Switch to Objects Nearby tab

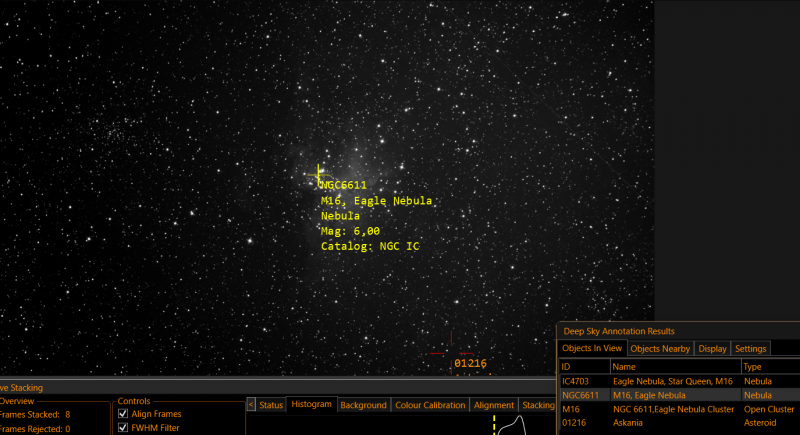(660, 349)
